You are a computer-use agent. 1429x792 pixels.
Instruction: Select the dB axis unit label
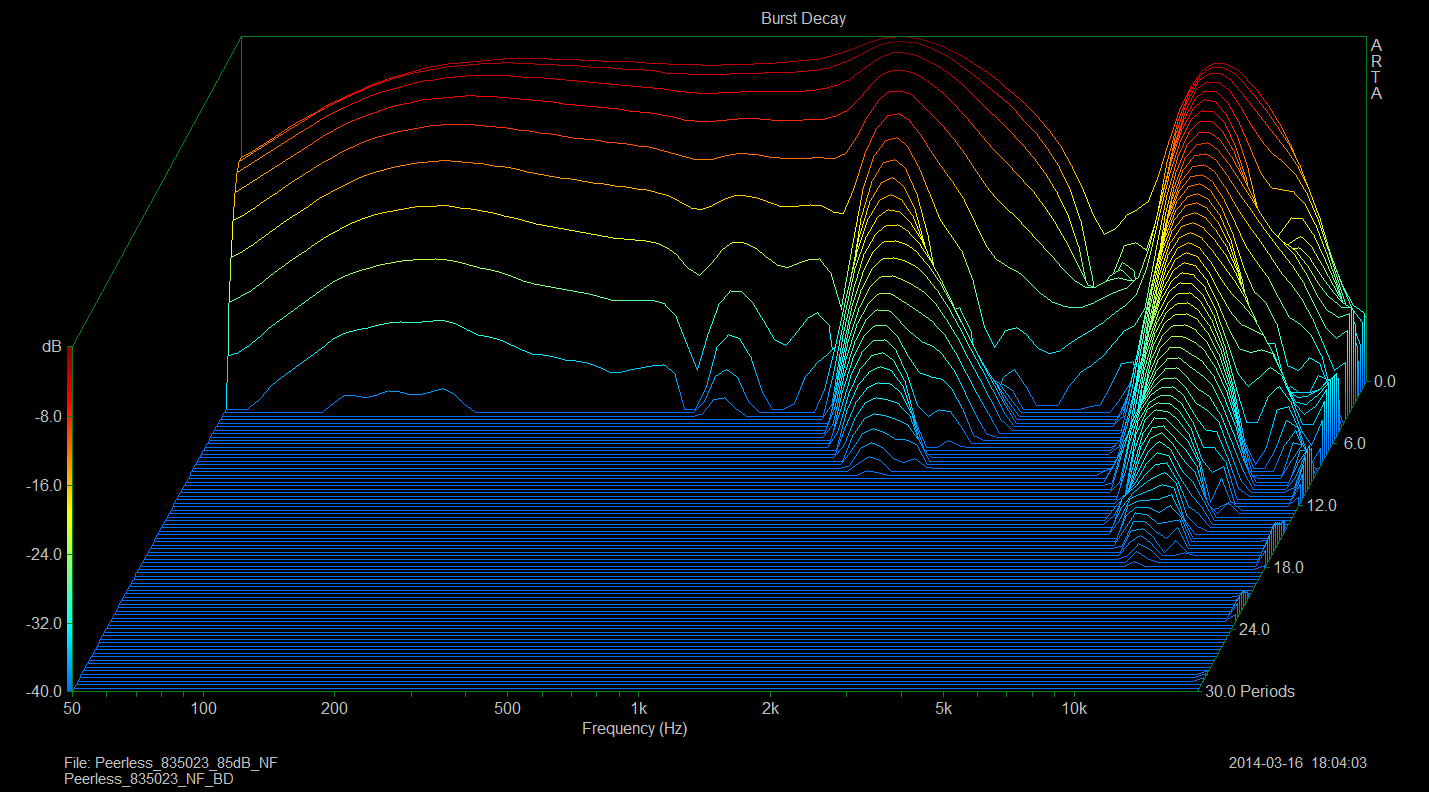coord(51,347)
